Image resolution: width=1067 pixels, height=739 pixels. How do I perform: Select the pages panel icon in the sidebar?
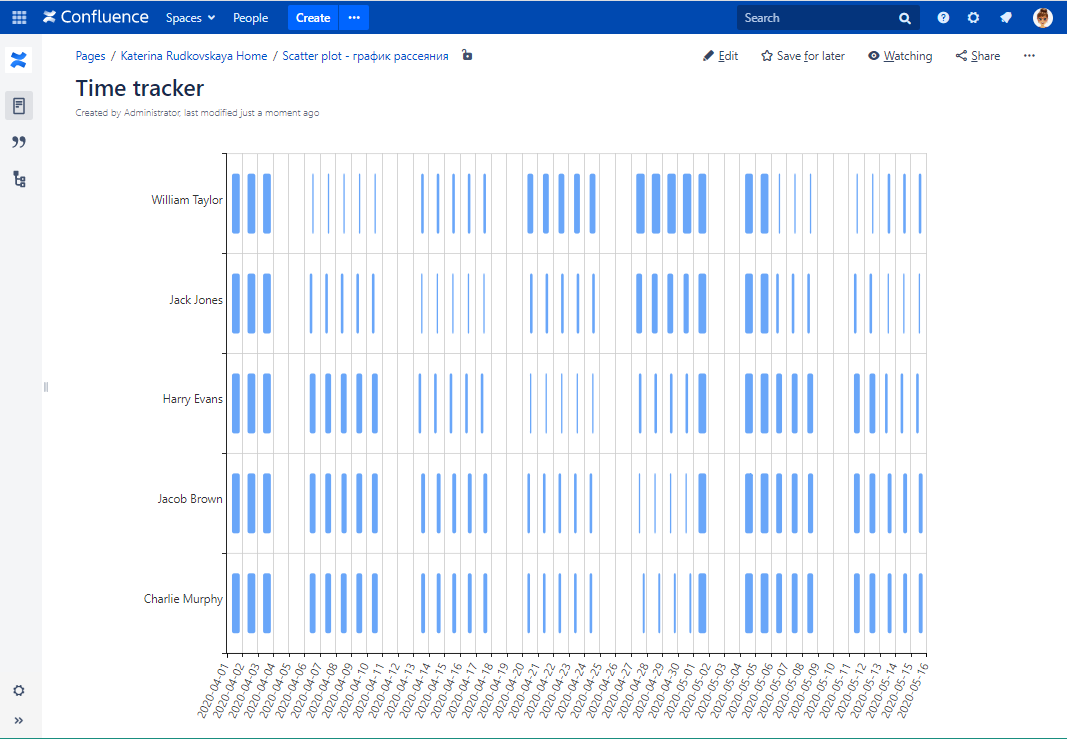(x=18, y=105)
